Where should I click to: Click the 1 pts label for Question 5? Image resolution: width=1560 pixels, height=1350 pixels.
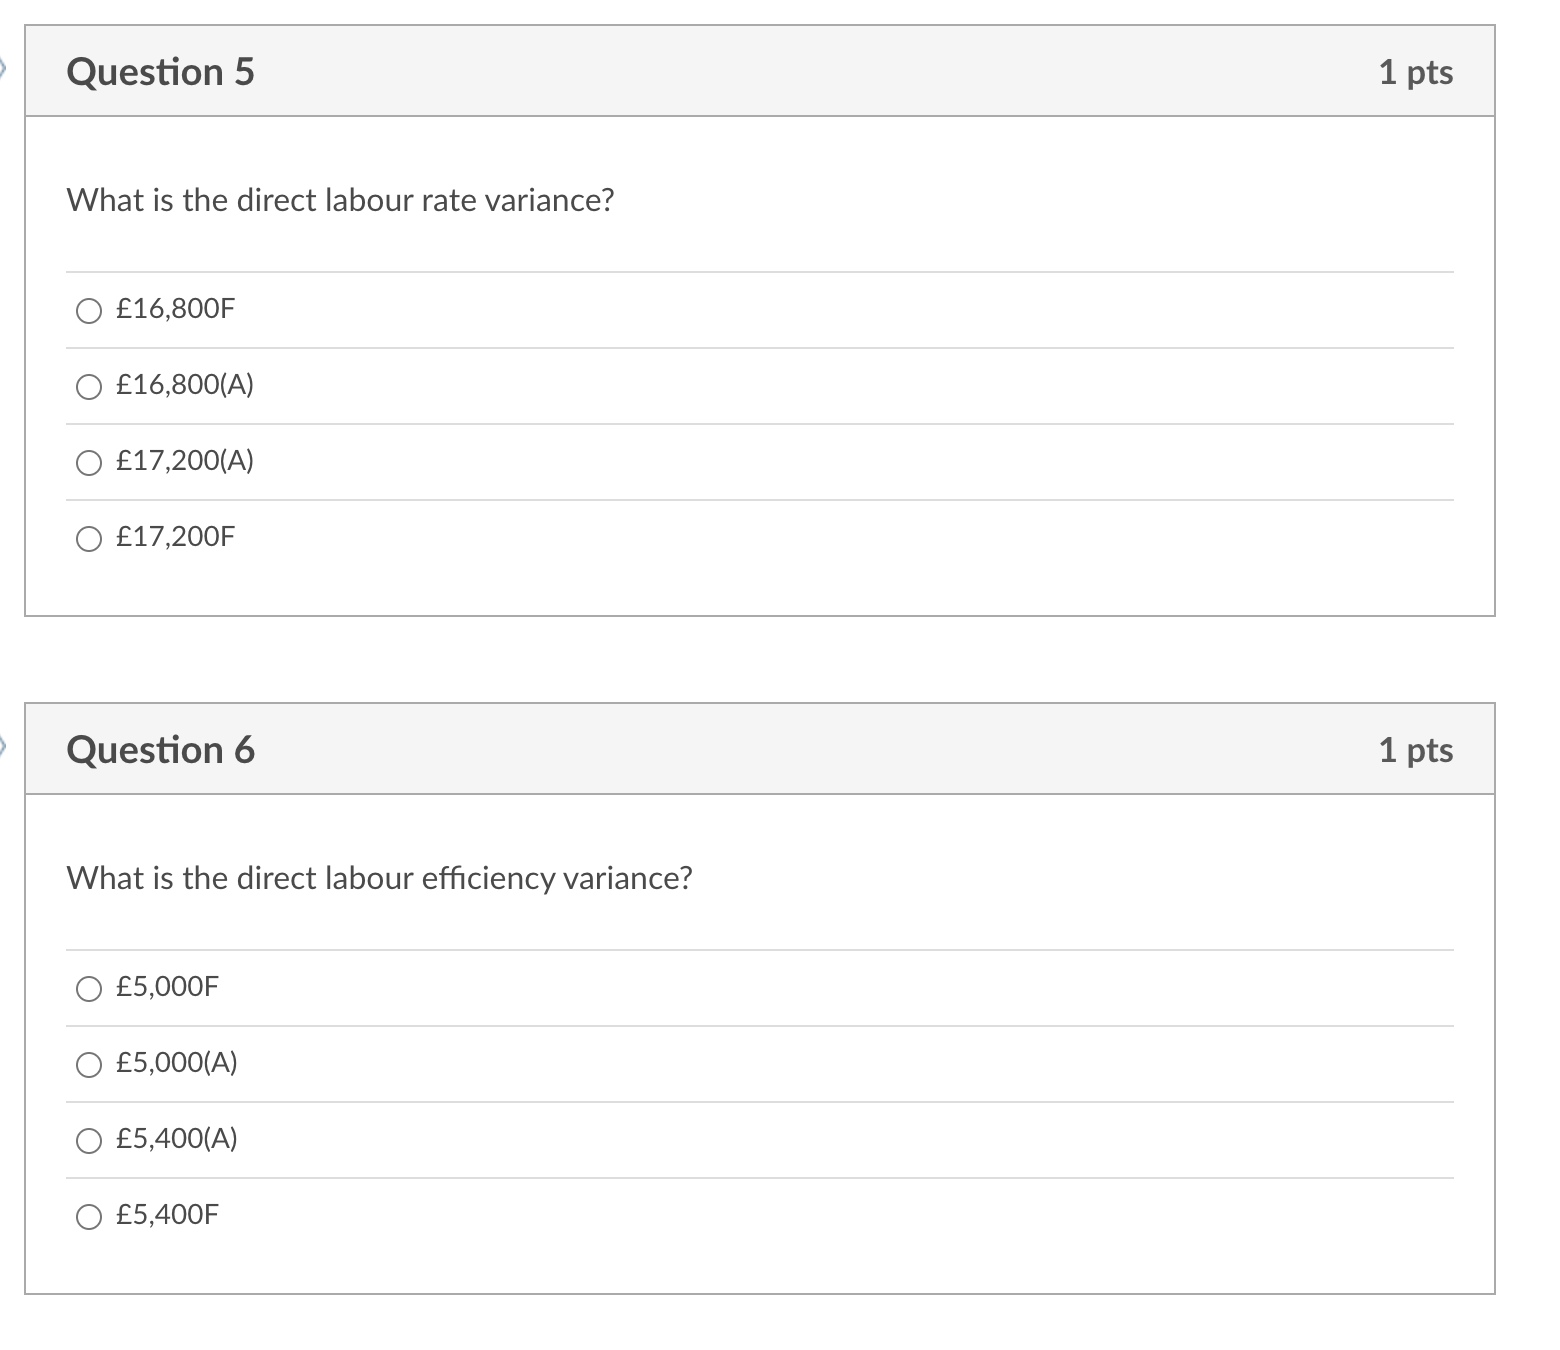point(1416,71)
